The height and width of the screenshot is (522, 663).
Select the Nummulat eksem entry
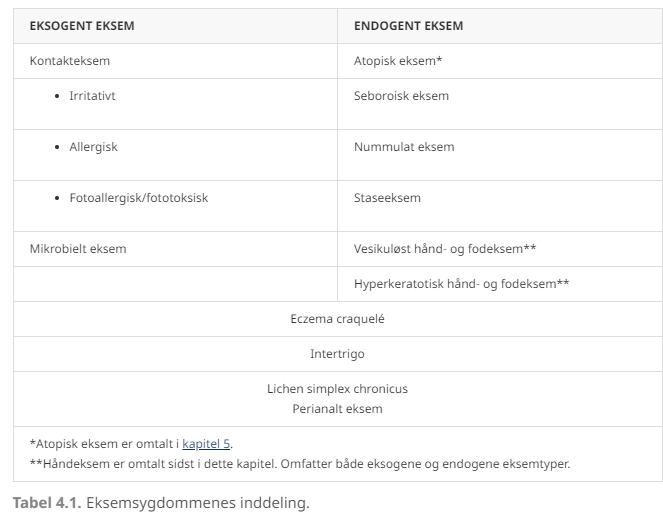(x=404, y=147)
